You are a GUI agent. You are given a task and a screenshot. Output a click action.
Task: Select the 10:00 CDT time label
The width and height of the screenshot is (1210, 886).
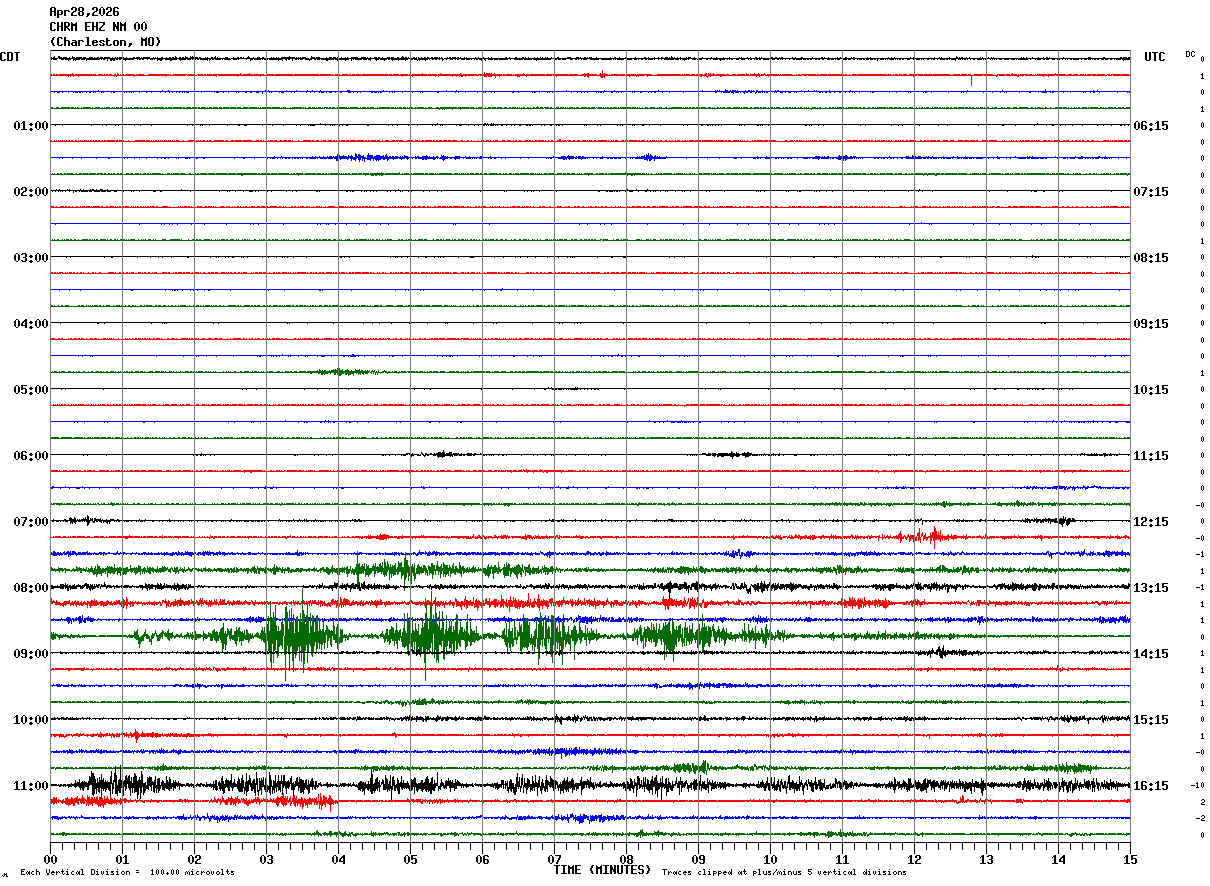point(31,720)
